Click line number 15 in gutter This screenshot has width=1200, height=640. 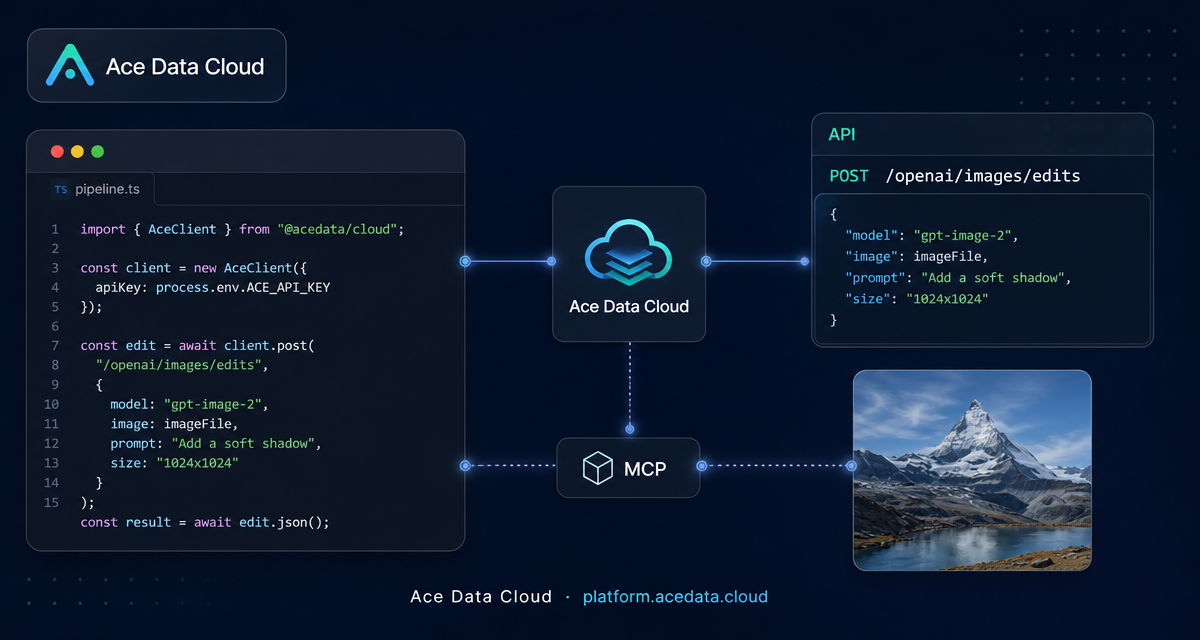coord(51,502)
